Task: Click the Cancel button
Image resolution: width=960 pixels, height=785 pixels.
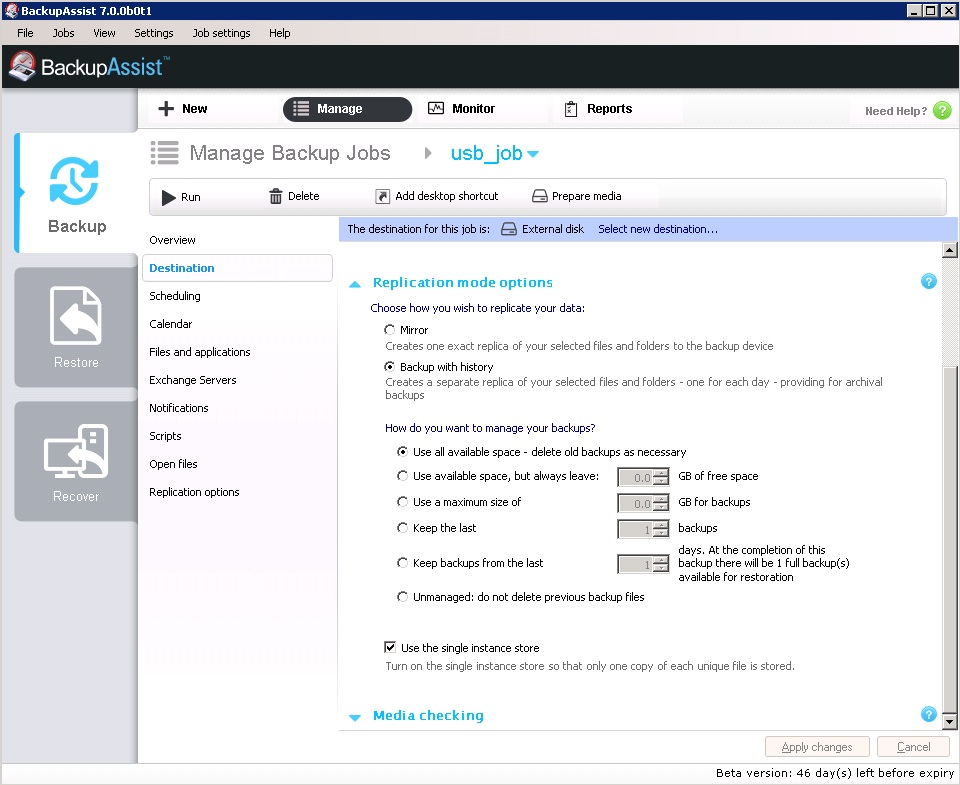Action: pyautogui.click(x=913, y=746)
